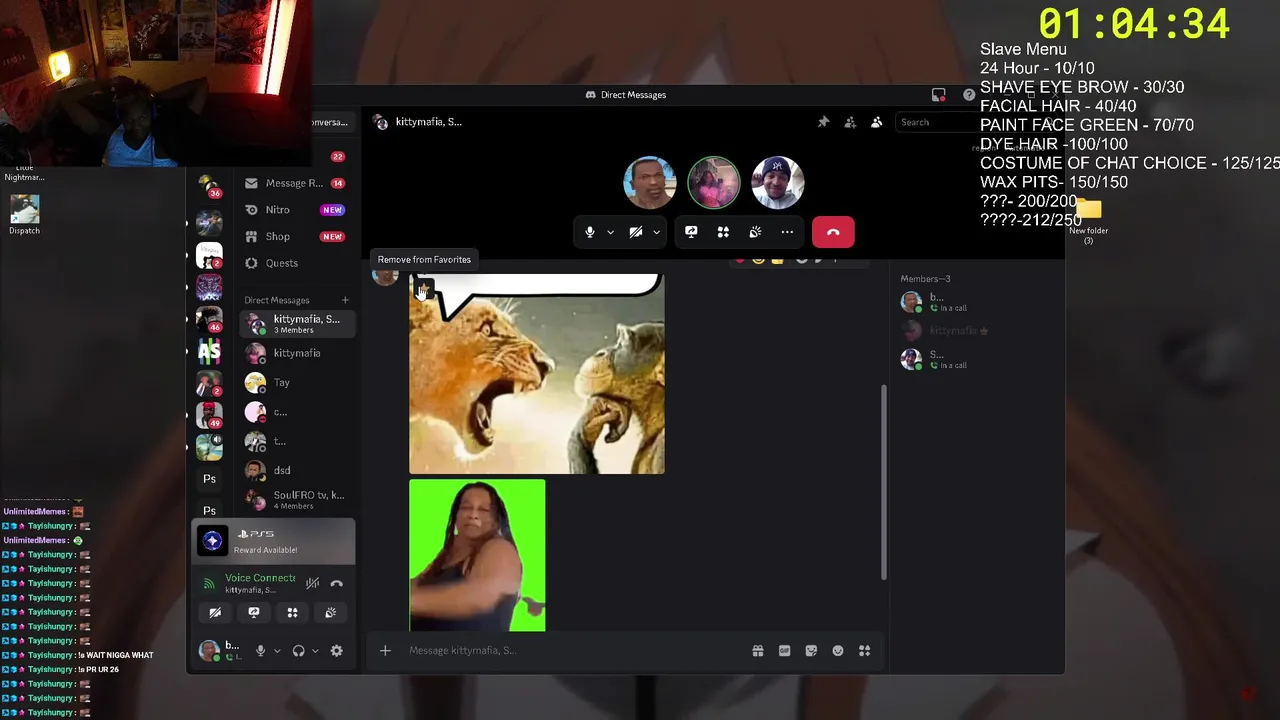Disconnect from voice in sidebar panel
The height and width of the screenshot is (720, 1280).
click(x=337, y=583)
